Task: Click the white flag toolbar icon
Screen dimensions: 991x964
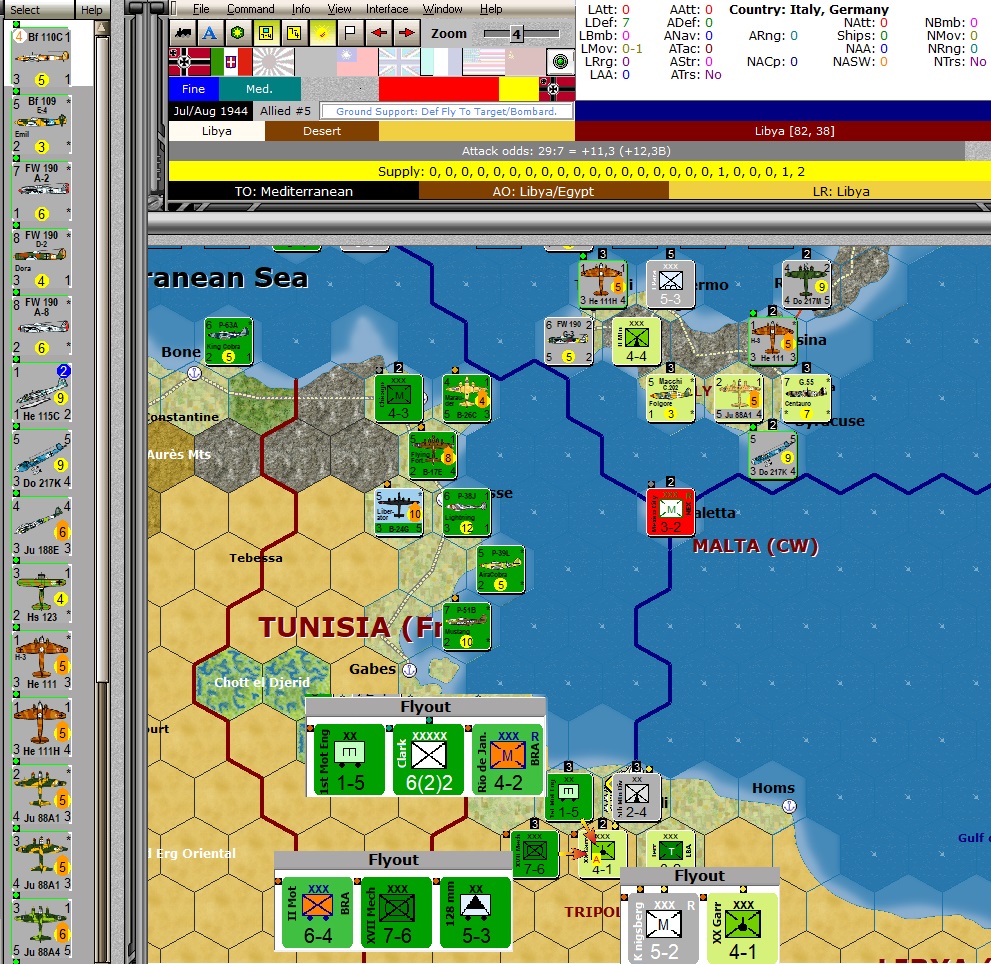Action: [x=348, y=33]
